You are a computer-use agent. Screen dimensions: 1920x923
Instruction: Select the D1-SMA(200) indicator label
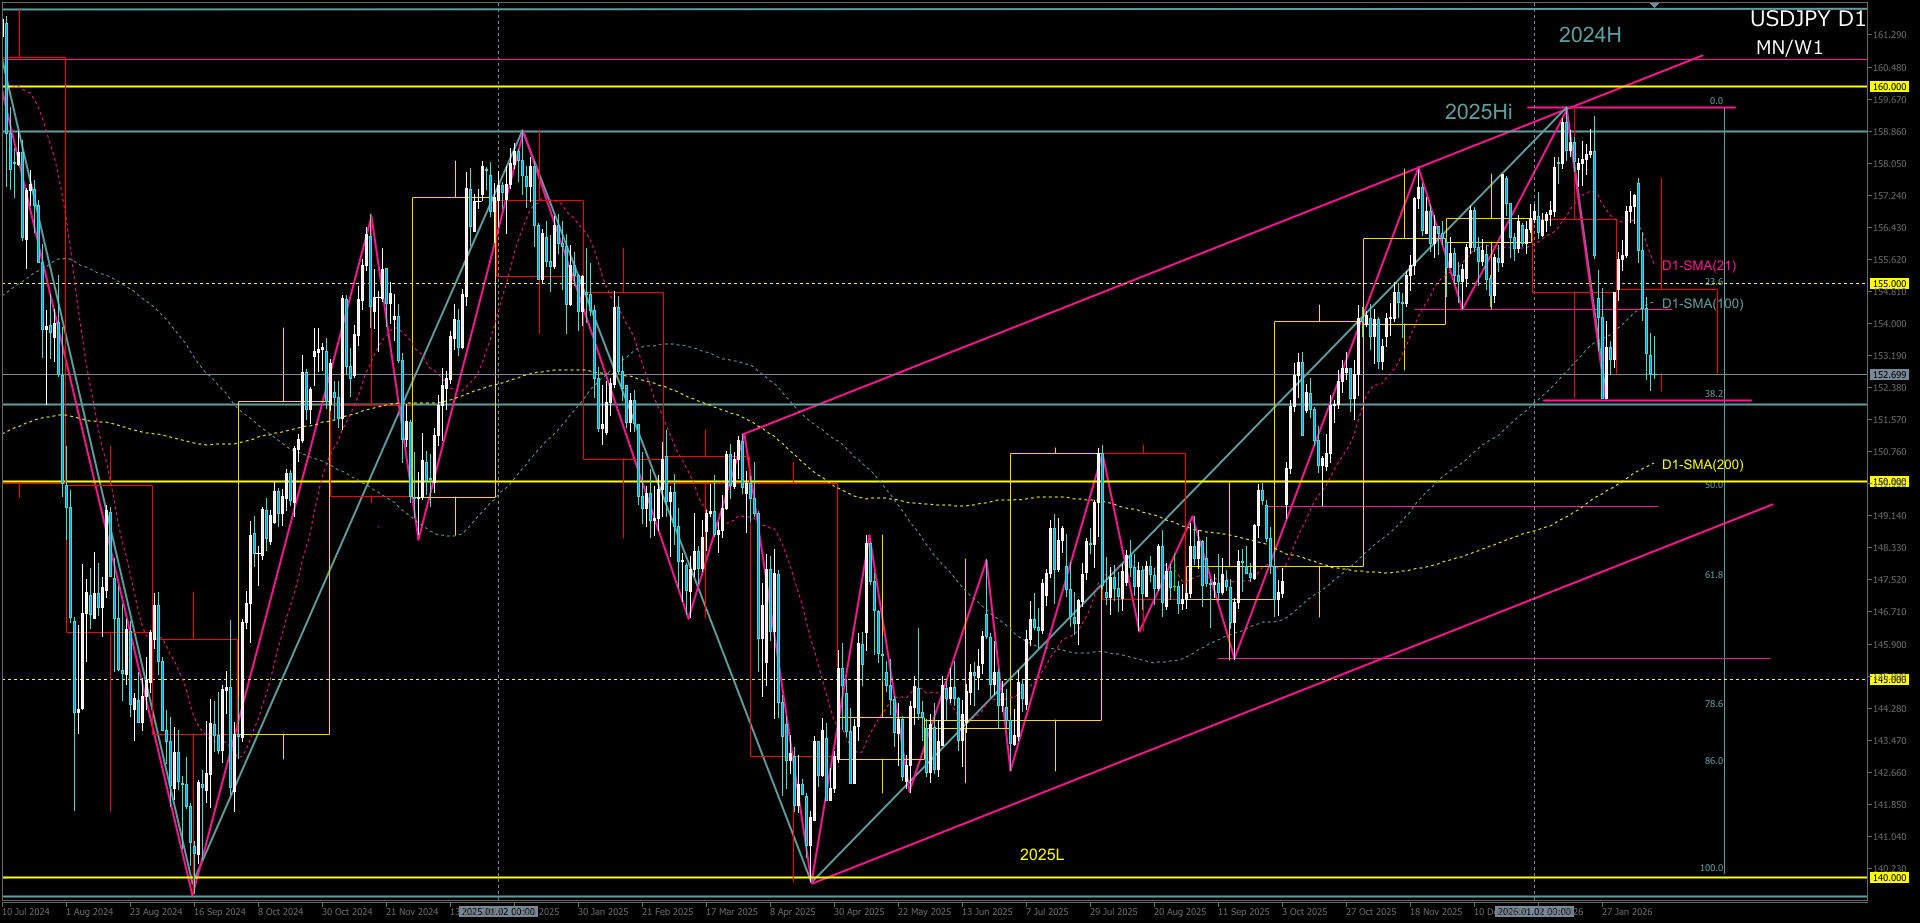pyautogui.click(x=1702, y=465)
